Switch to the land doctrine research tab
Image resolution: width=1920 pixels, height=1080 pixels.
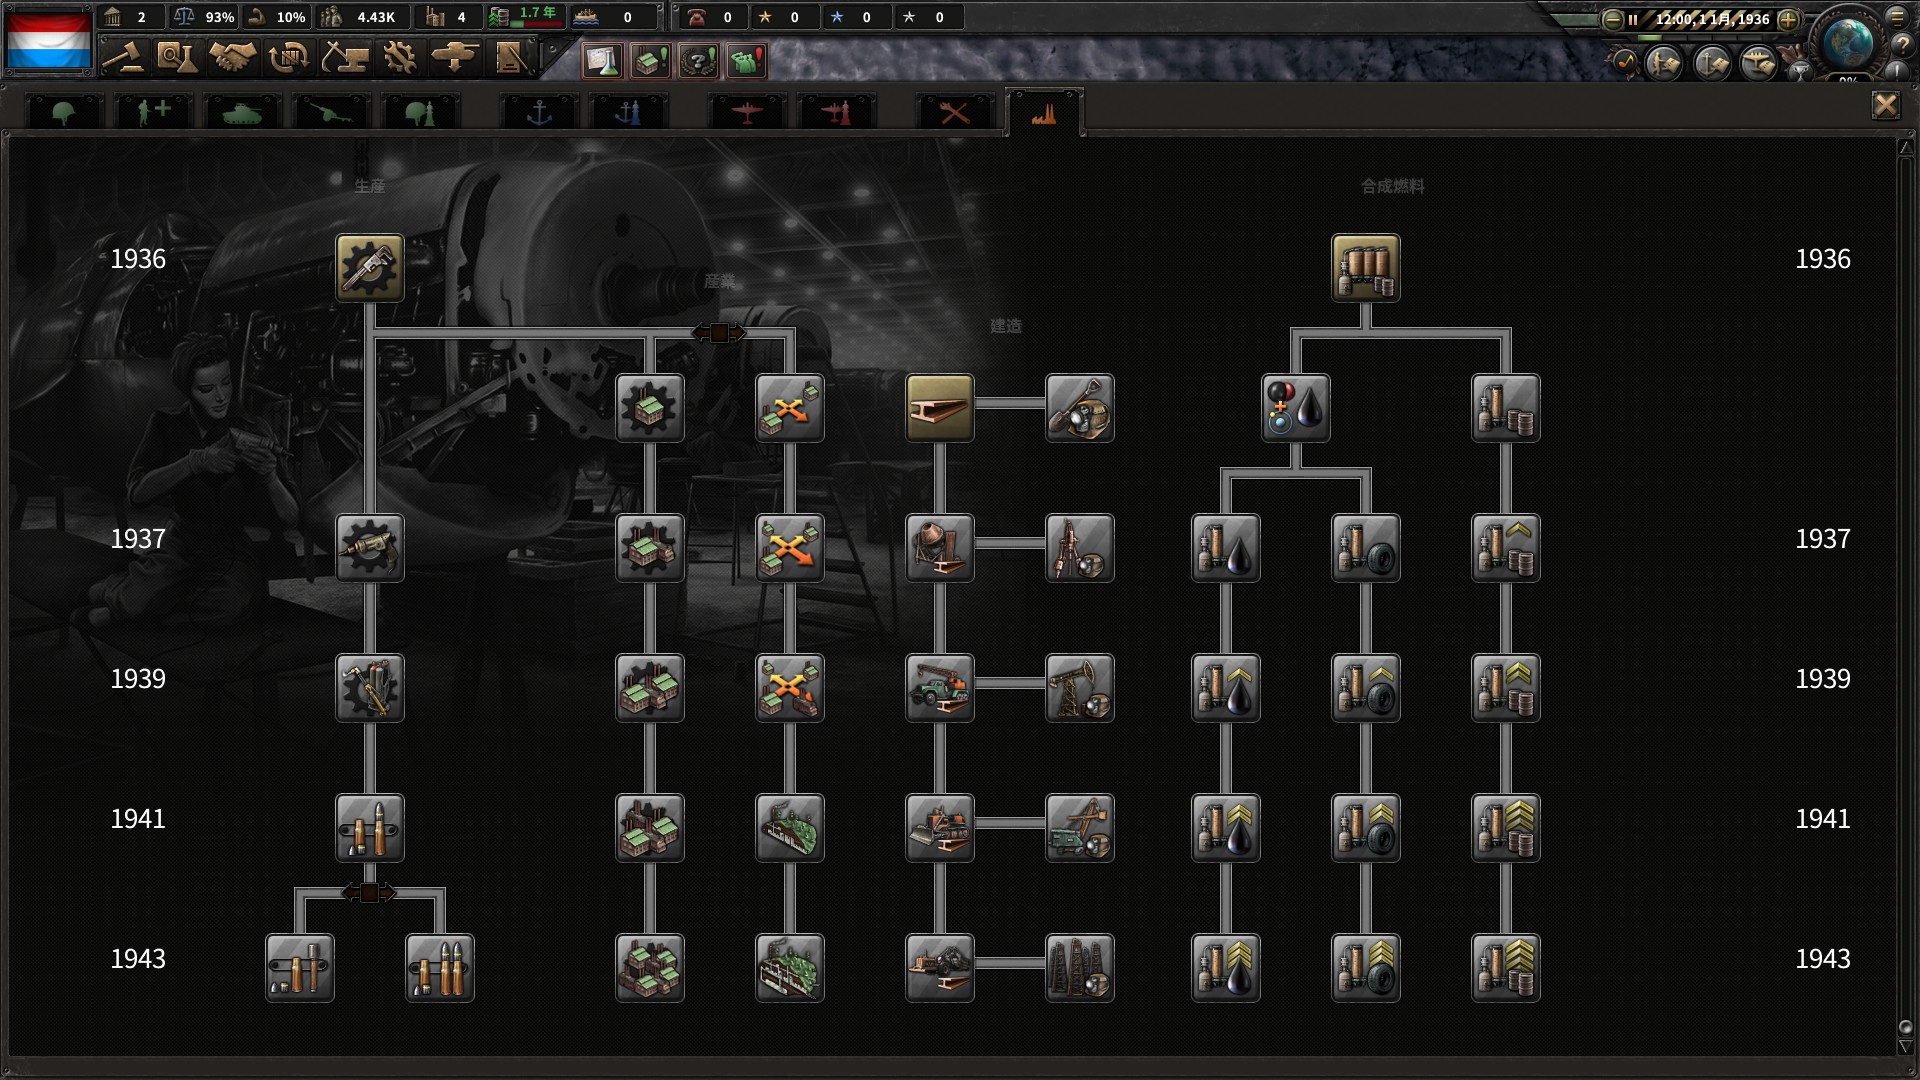(x=420, y=112)
